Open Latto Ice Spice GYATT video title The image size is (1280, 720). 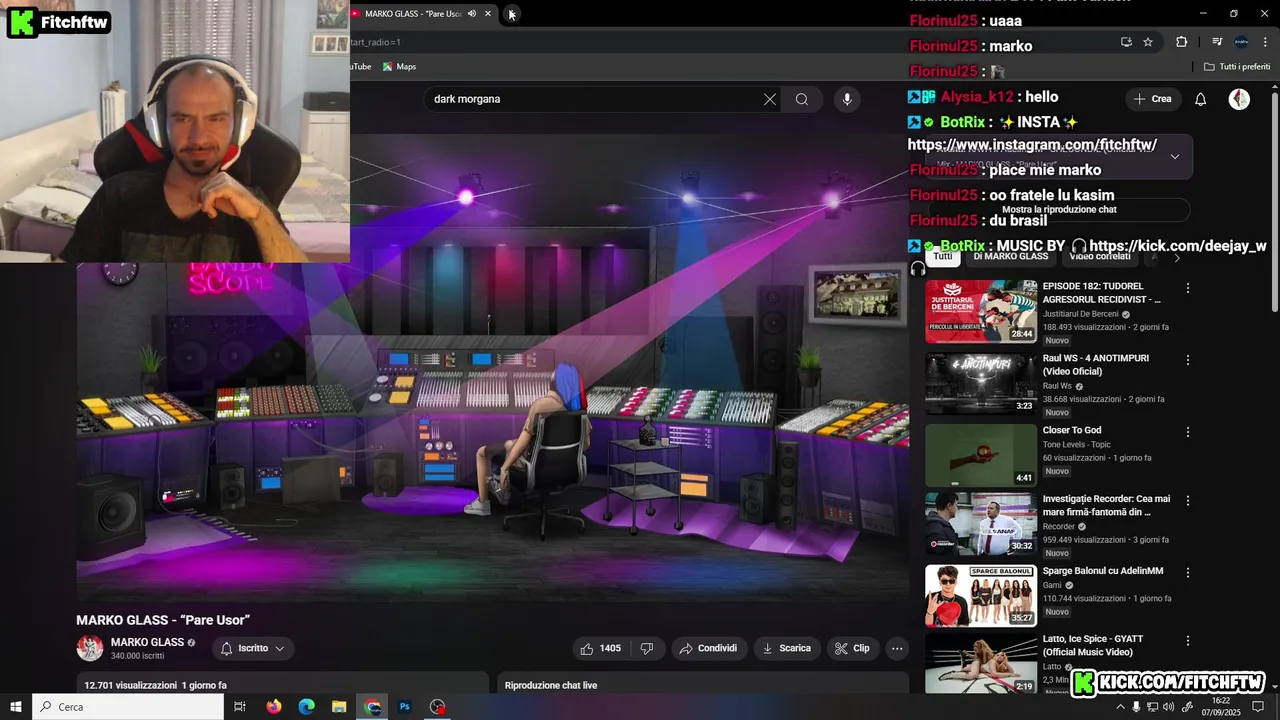1093,645
